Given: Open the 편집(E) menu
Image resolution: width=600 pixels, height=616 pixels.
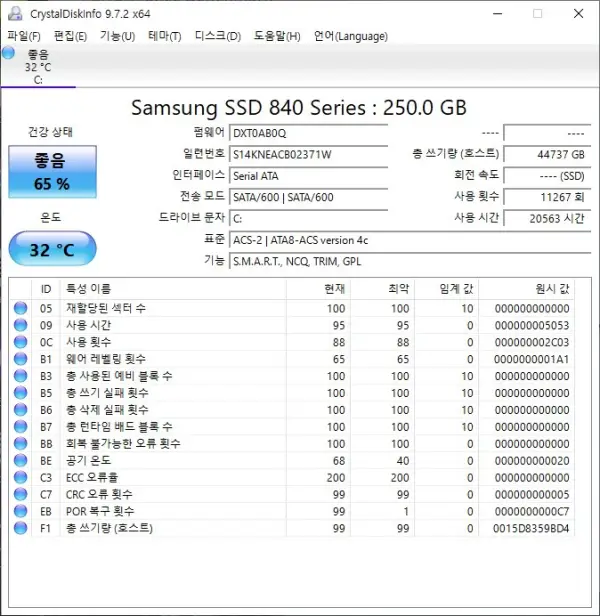Looking at the screenshot, I should click(70, 36).
